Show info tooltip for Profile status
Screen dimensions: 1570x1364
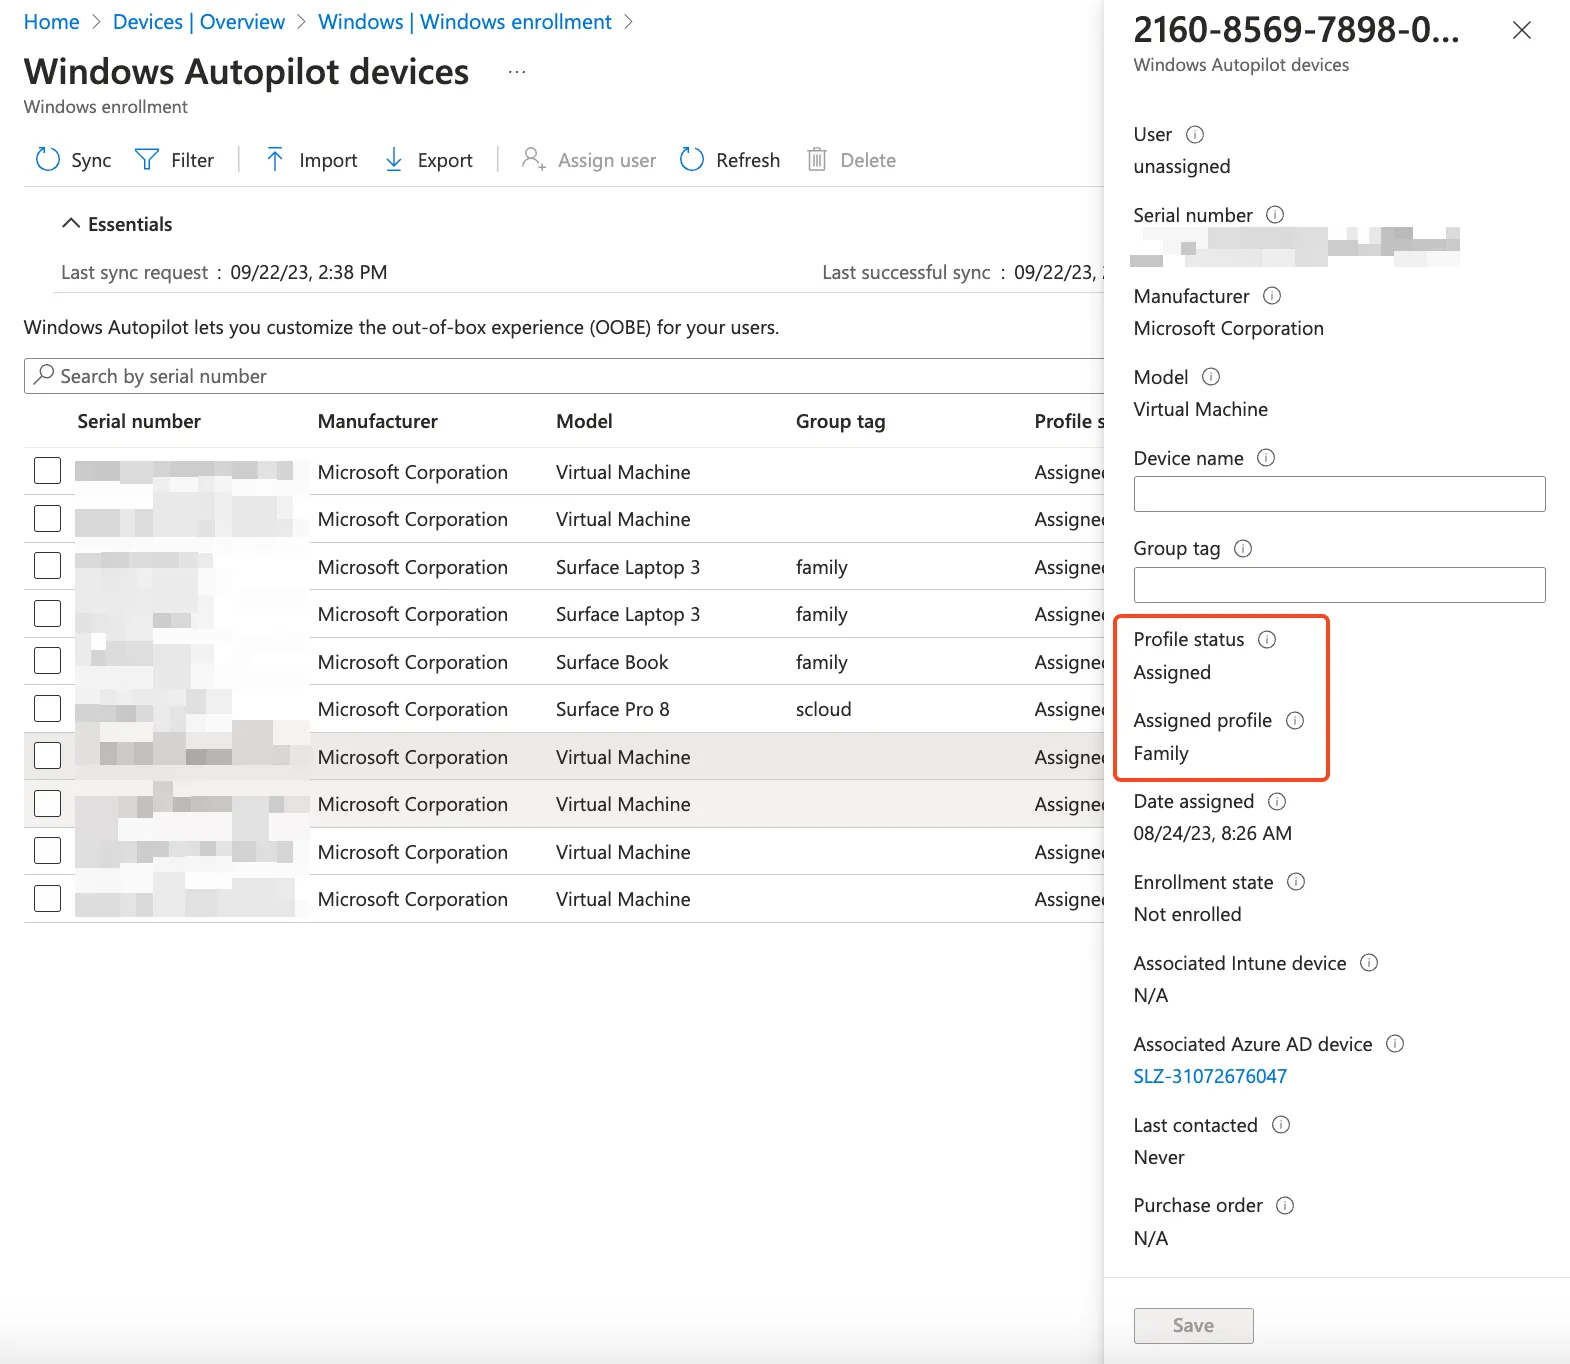[x=1267, y=639]
